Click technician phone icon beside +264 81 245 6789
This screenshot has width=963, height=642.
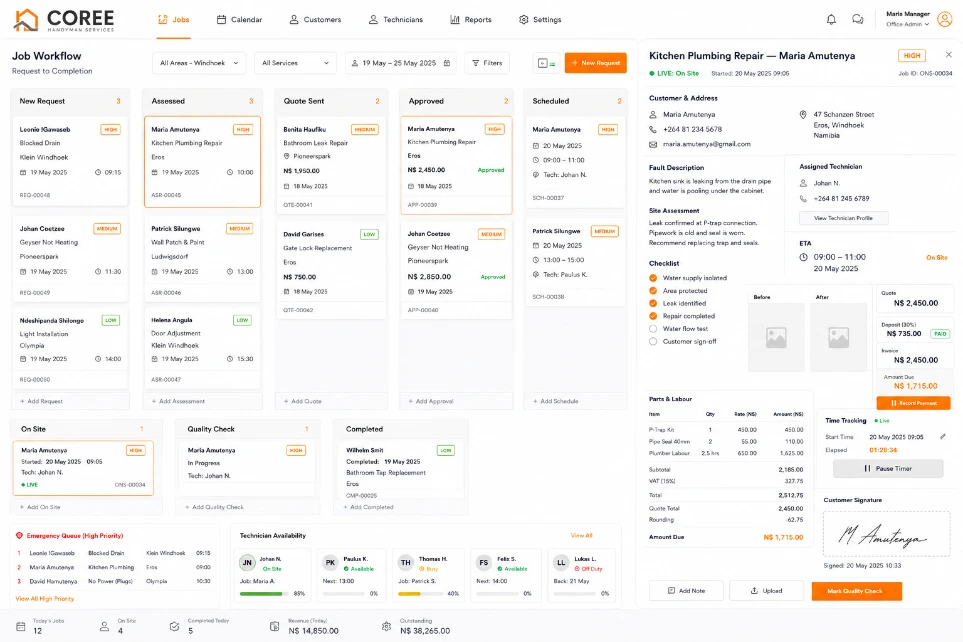click(x=803, y=198)
